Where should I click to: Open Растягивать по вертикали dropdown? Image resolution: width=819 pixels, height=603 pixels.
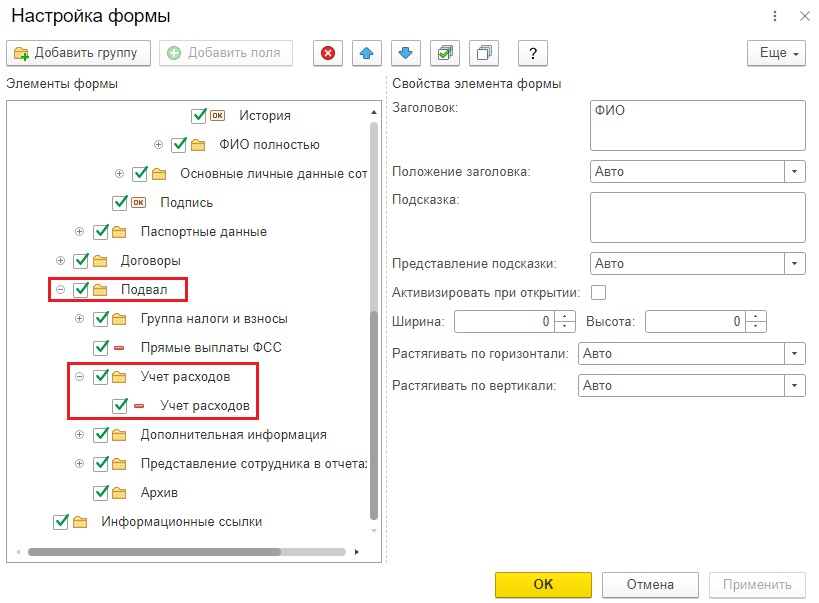click(x=794, y=386)
